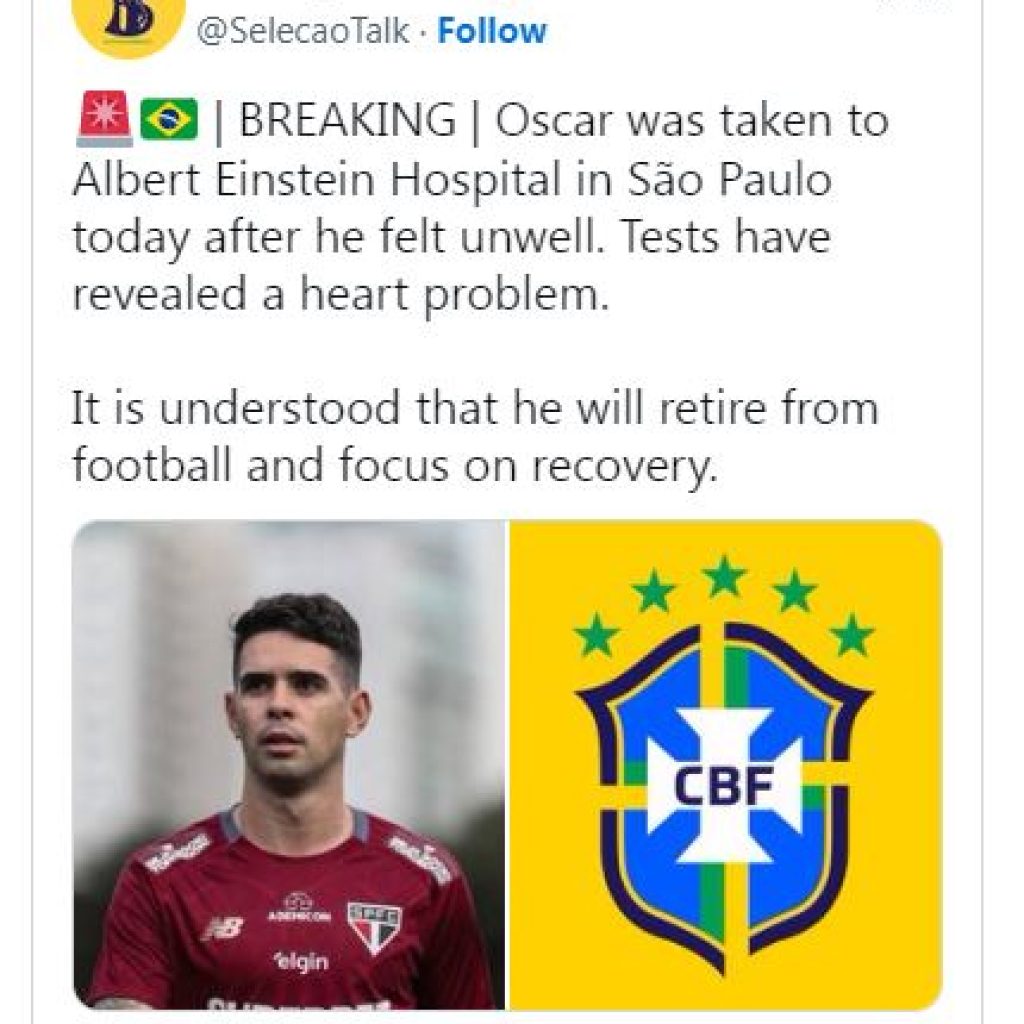Click the rightmost green star above crest
Screen dimensions: 1024x1024
(x=851, y=634)
